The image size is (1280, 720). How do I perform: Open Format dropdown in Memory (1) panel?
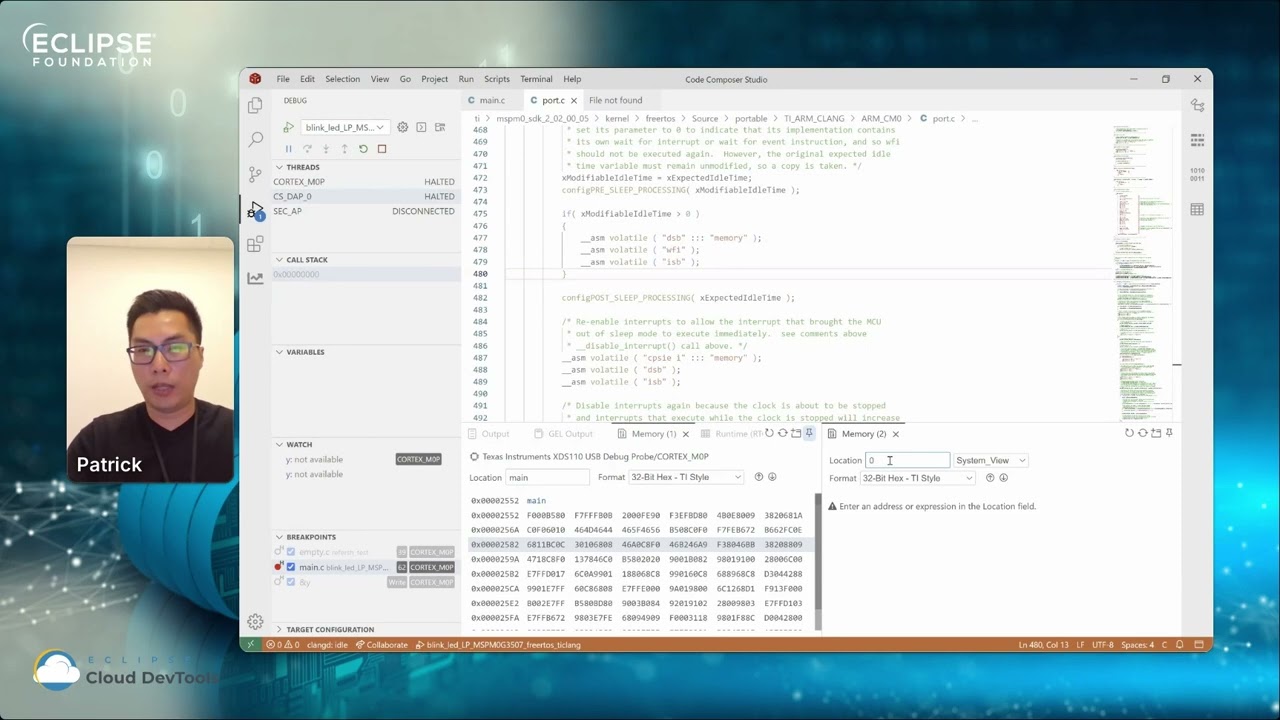coord(686,478)
